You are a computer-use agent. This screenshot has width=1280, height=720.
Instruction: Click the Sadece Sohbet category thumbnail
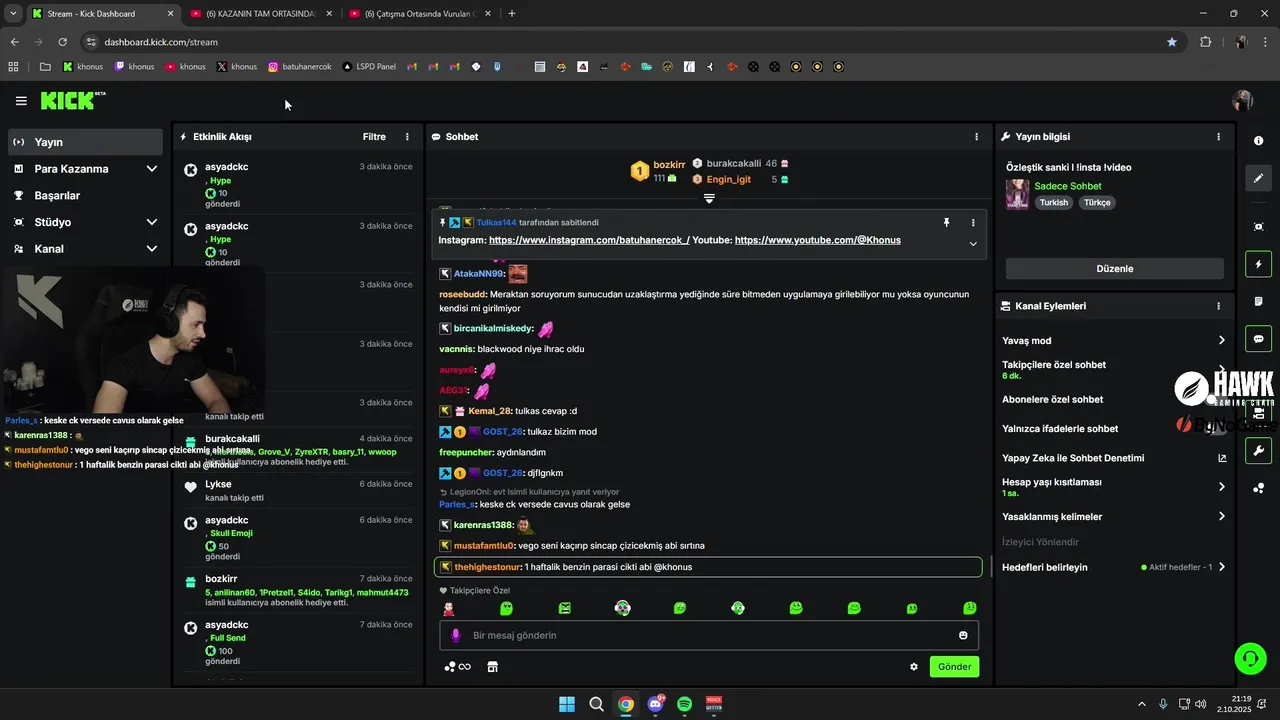(1017, 194)
